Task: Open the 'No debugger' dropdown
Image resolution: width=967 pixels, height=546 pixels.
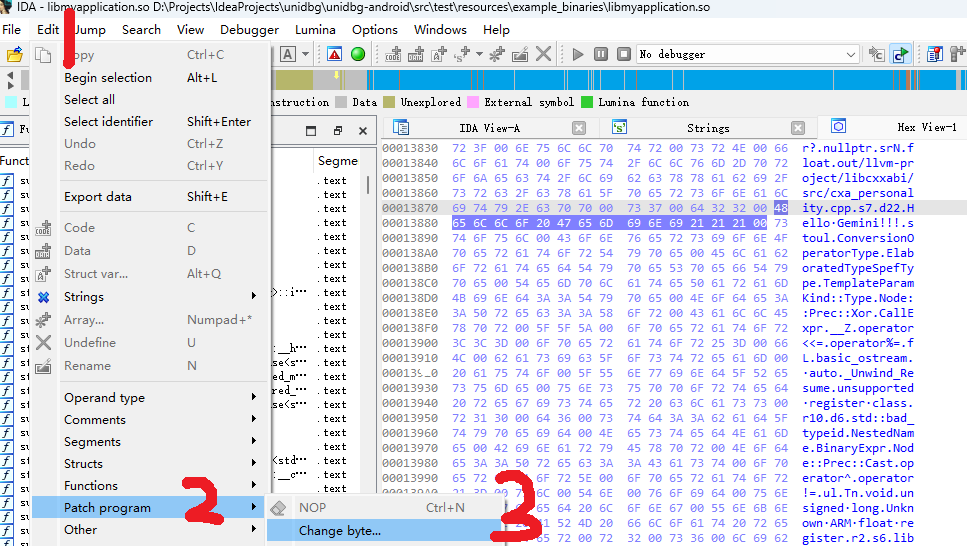Action: (x=748, y=54)
